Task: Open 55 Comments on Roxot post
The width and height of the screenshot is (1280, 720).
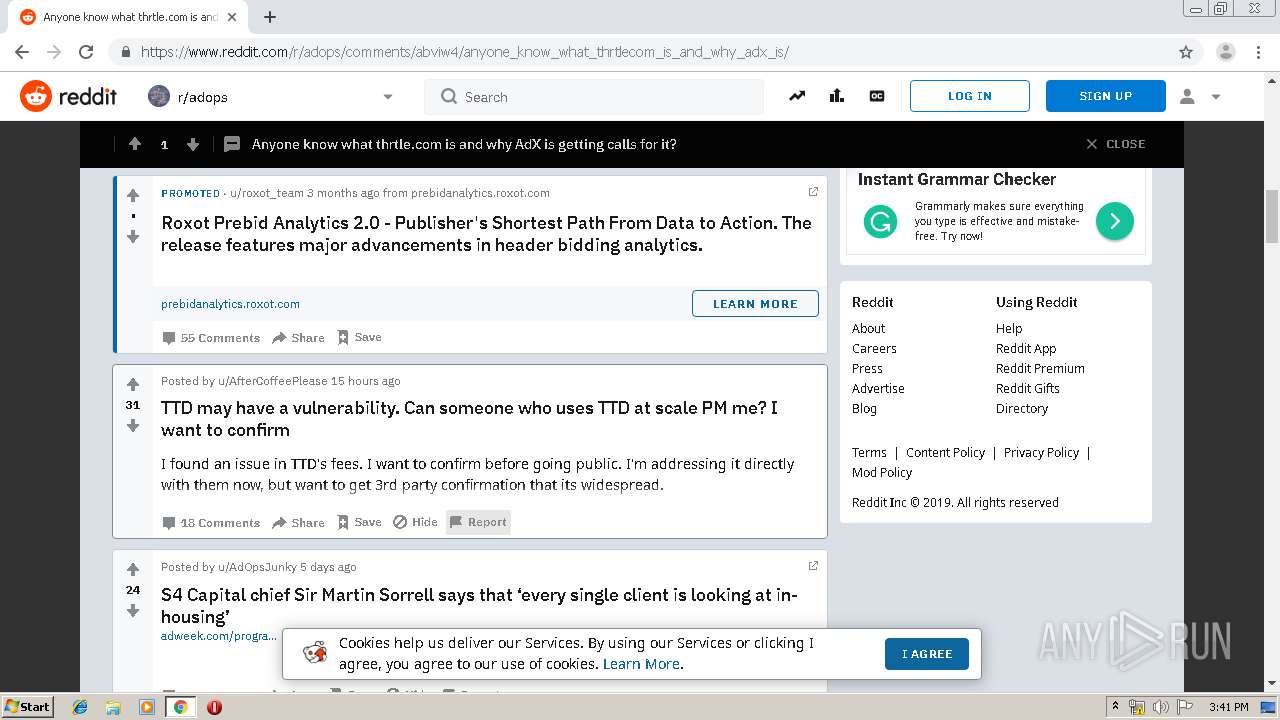Action: 211,338
